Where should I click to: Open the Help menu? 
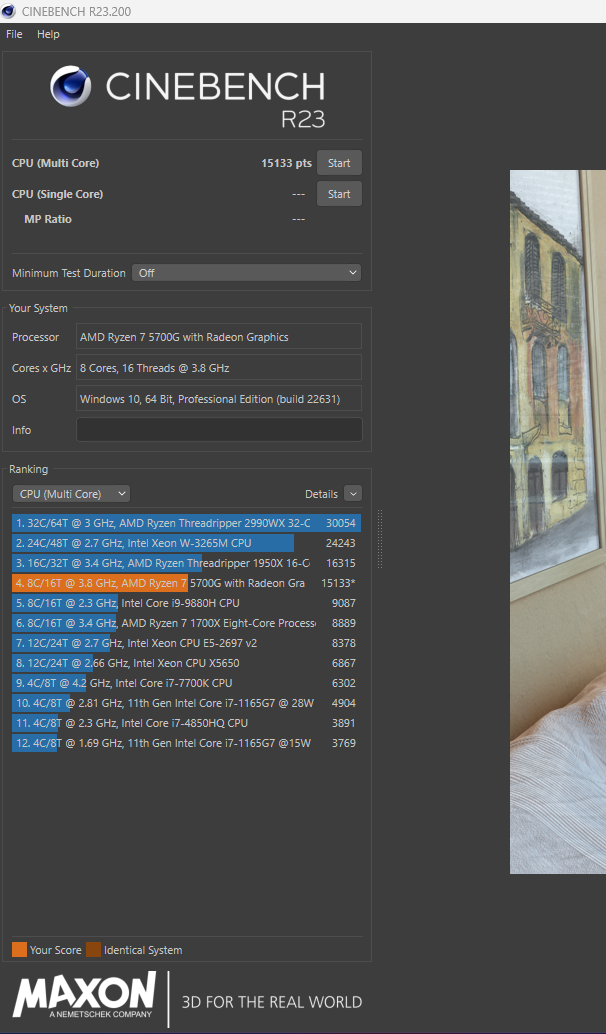48,34
